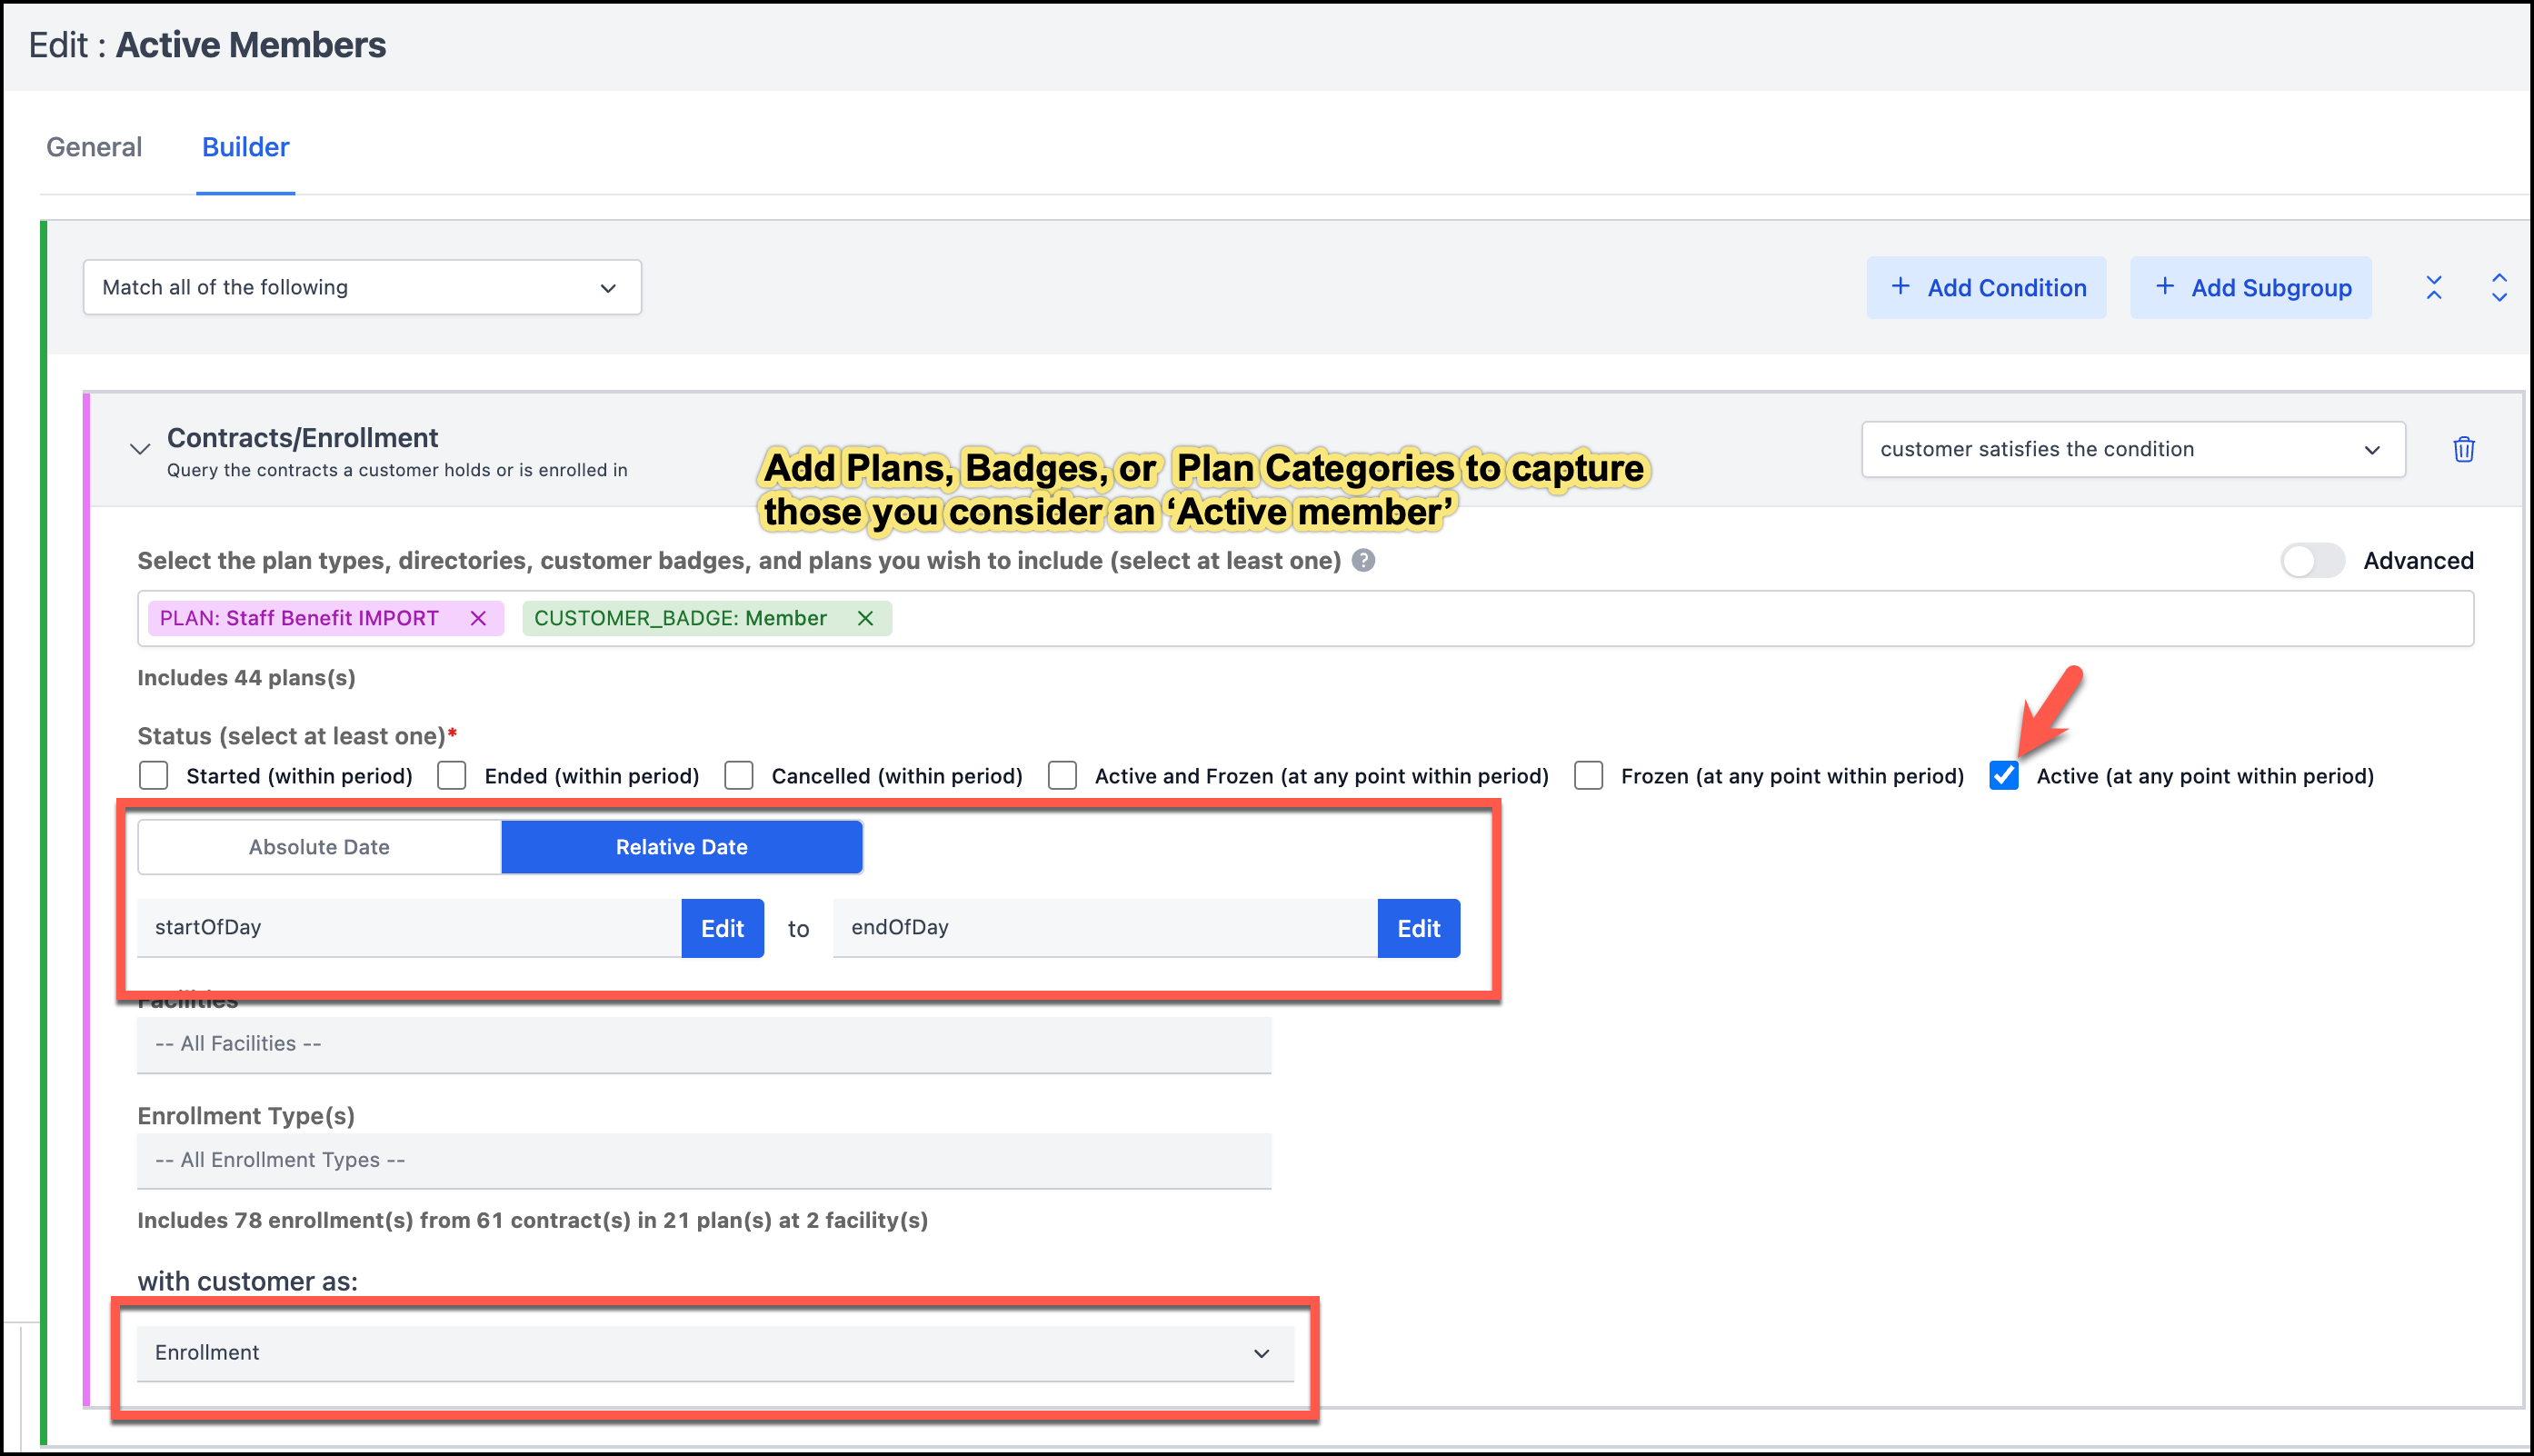Image resolution: width=2534 pixels, height=1456 pixels.
Task: Edit the startOfDay relative date
Action: pyautogui.click(x=722, y=928)
